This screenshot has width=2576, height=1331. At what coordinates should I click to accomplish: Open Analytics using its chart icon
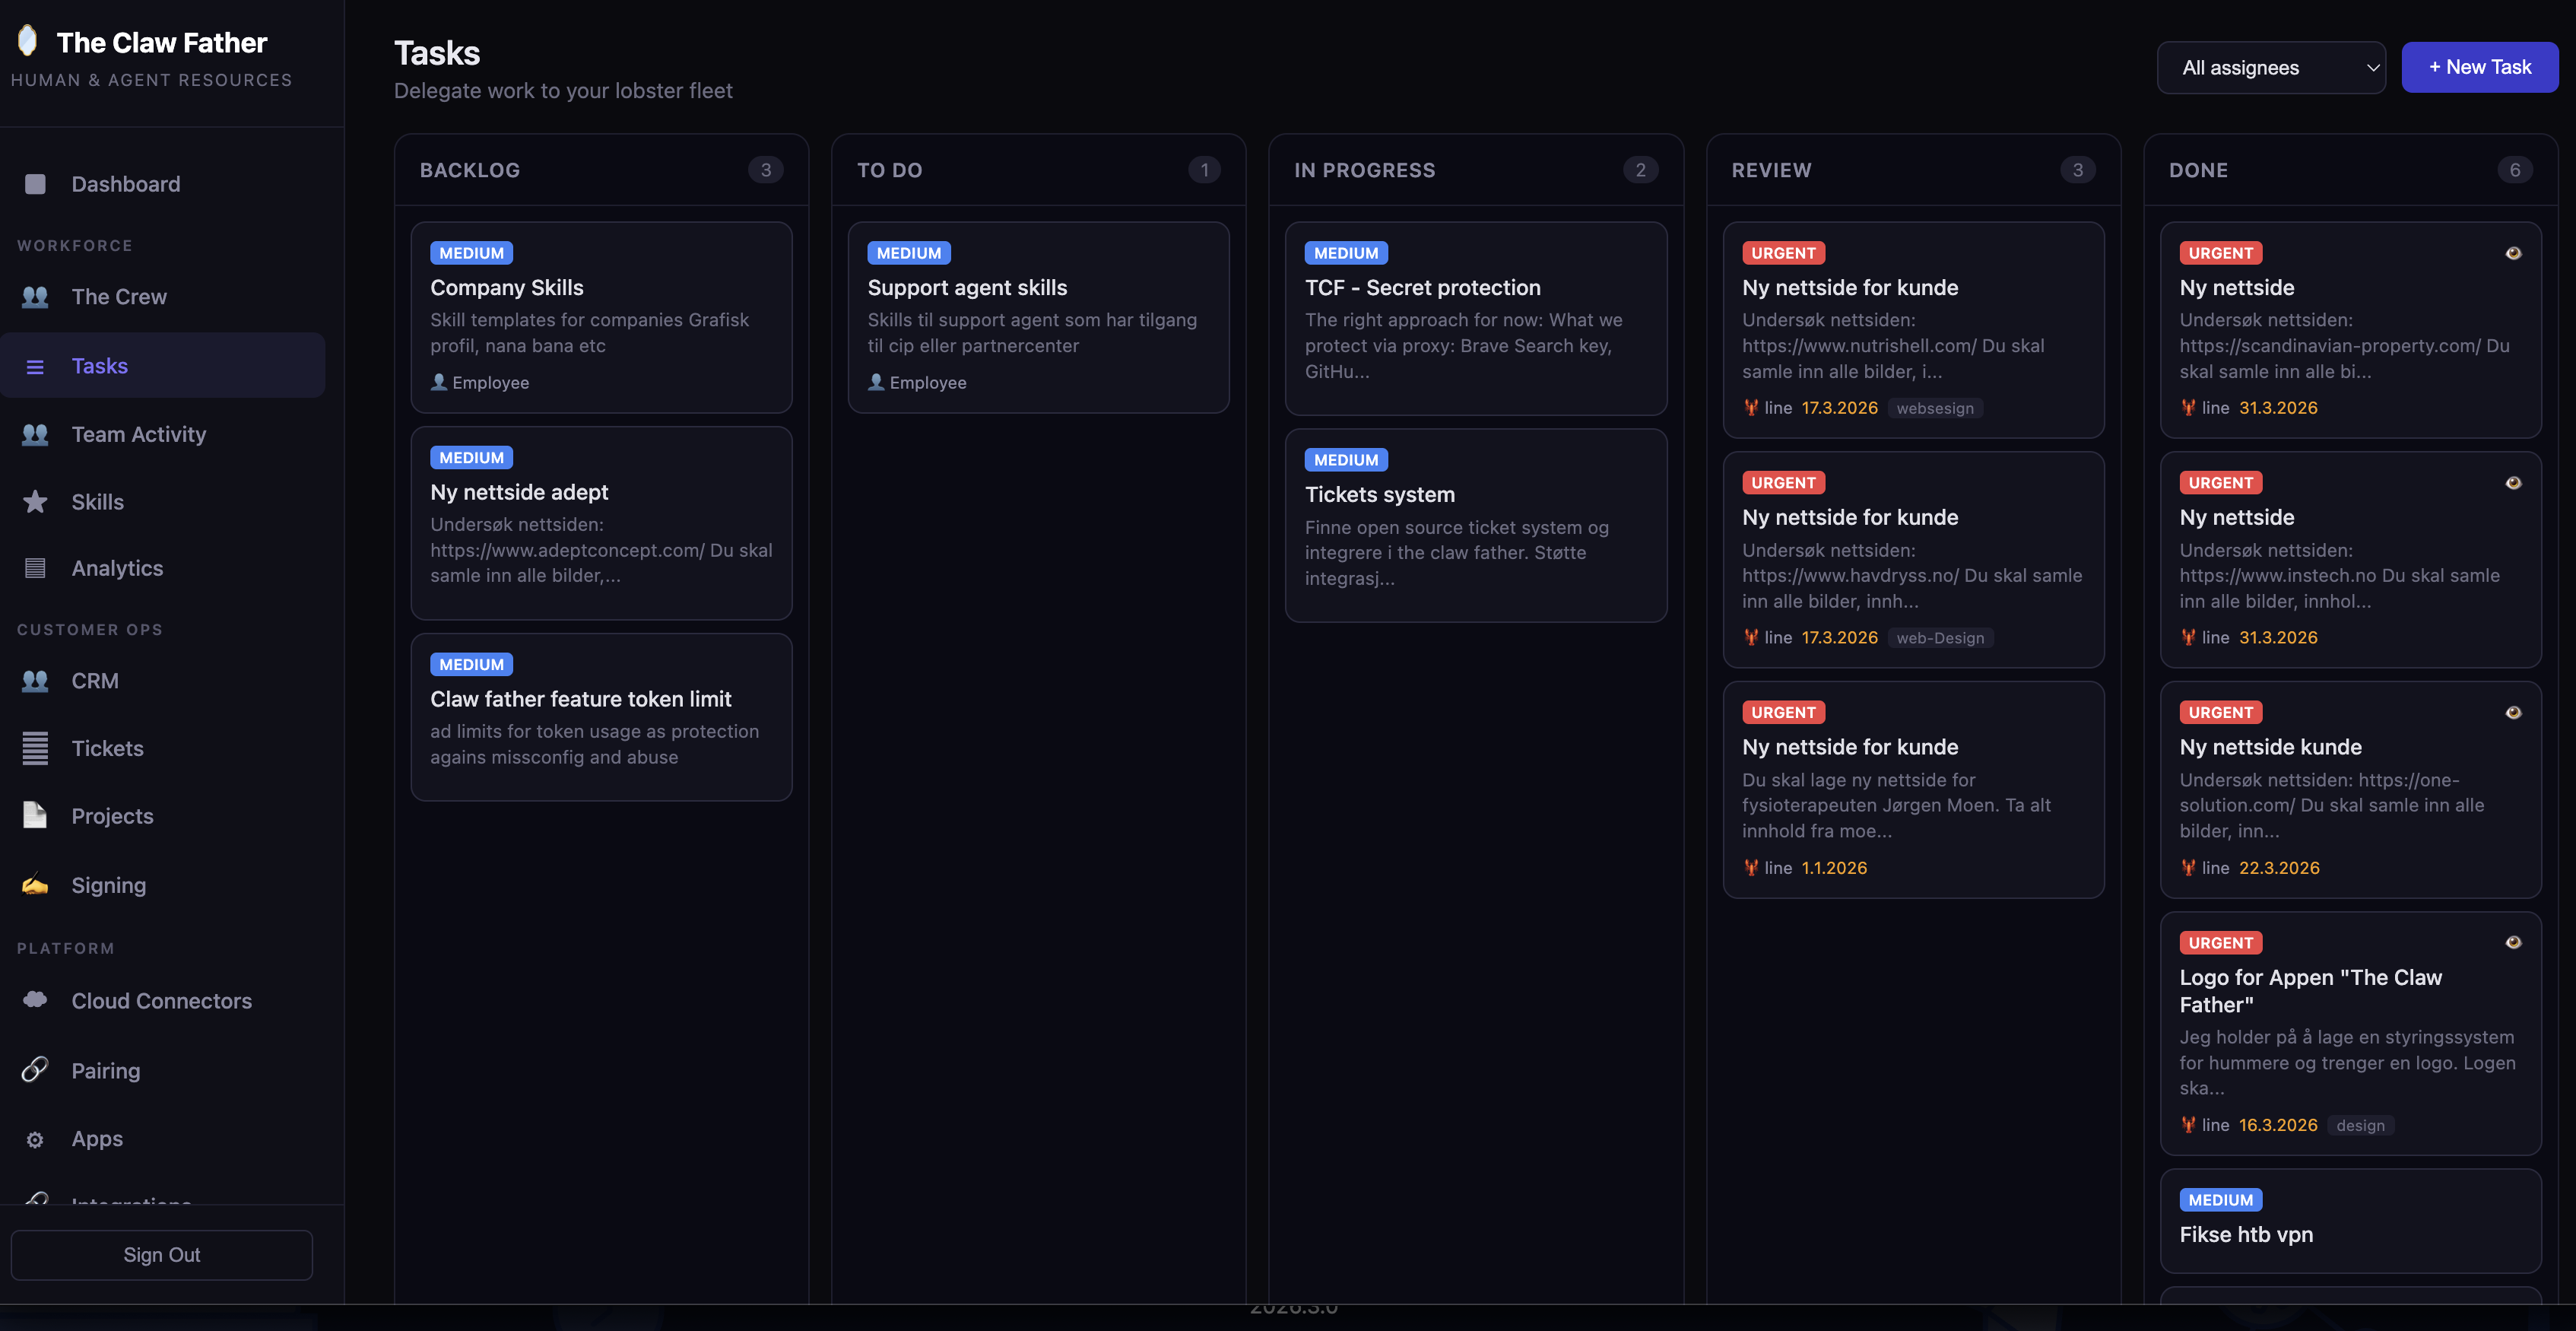[x=35, y=567]
